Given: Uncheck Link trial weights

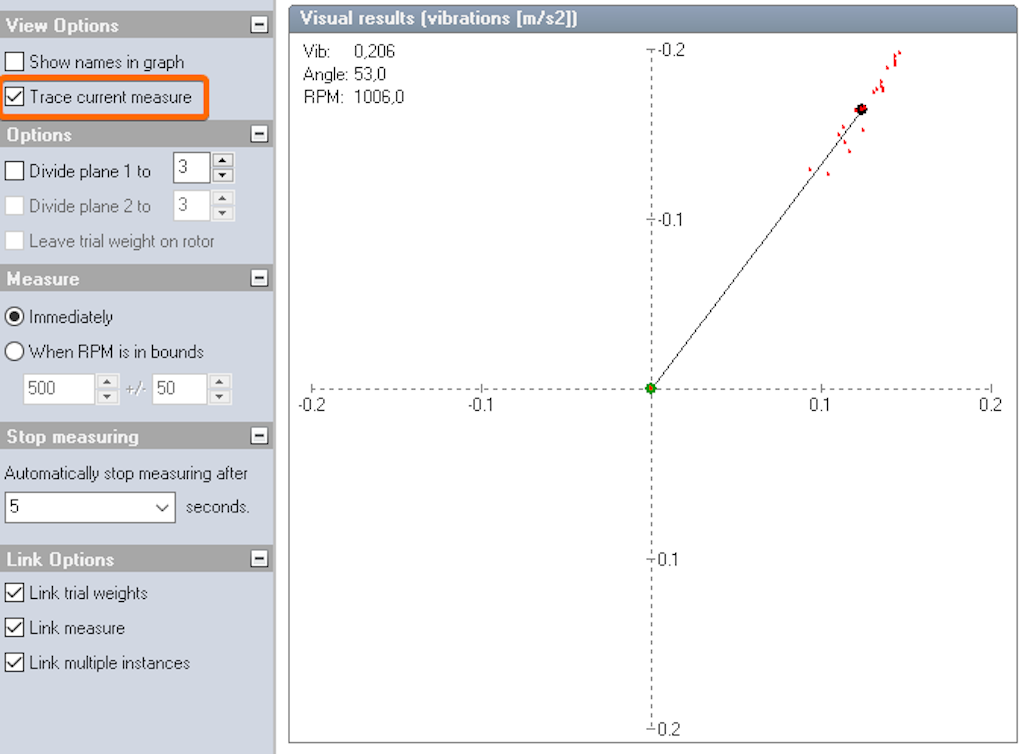Looking at the screenshot, I should [x=14, y=593].
